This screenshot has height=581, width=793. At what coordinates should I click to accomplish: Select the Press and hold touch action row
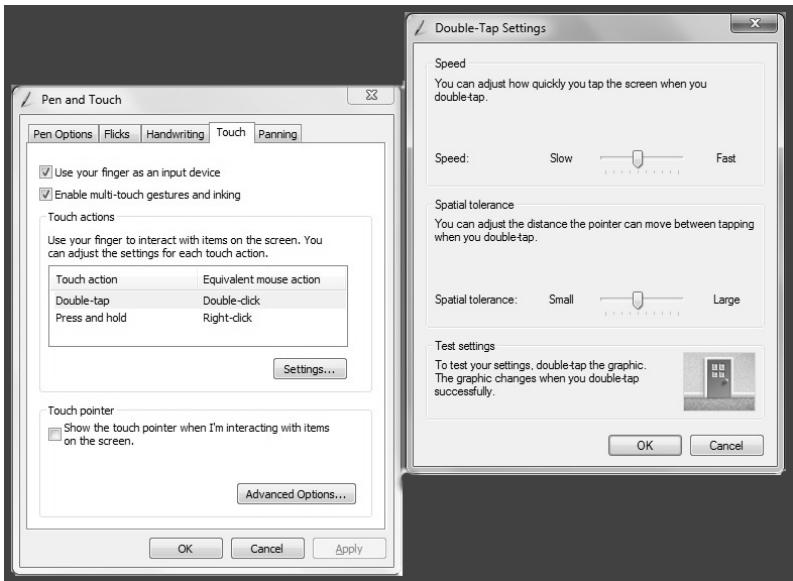(198, 318)
